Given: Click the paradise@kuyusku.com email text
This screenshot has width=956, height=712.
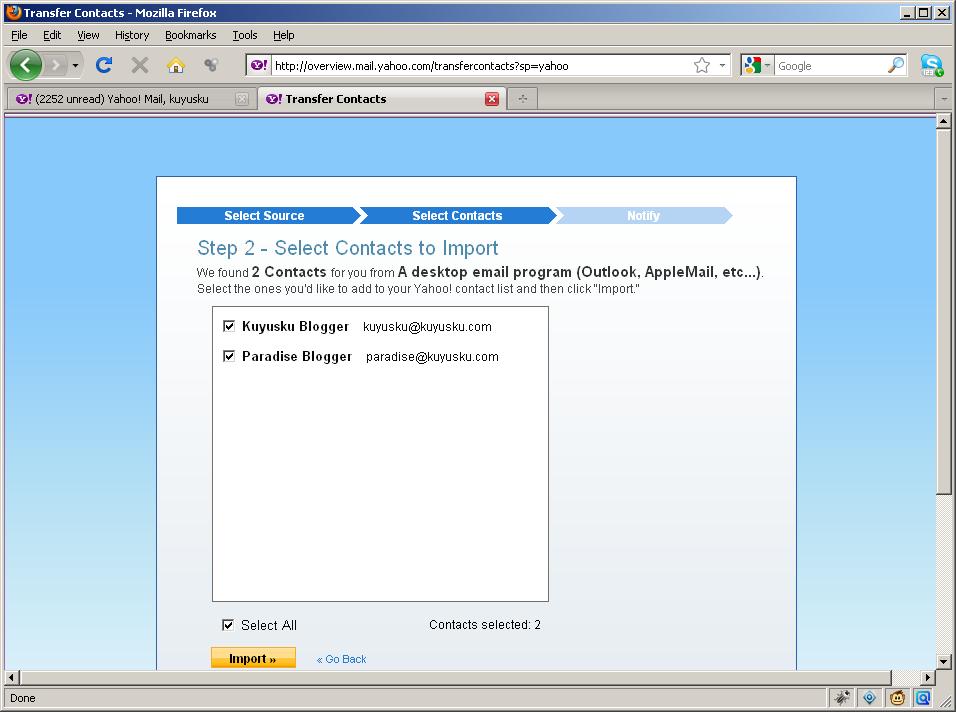Looking at the screenshot, I should click(x=432, y=357).
